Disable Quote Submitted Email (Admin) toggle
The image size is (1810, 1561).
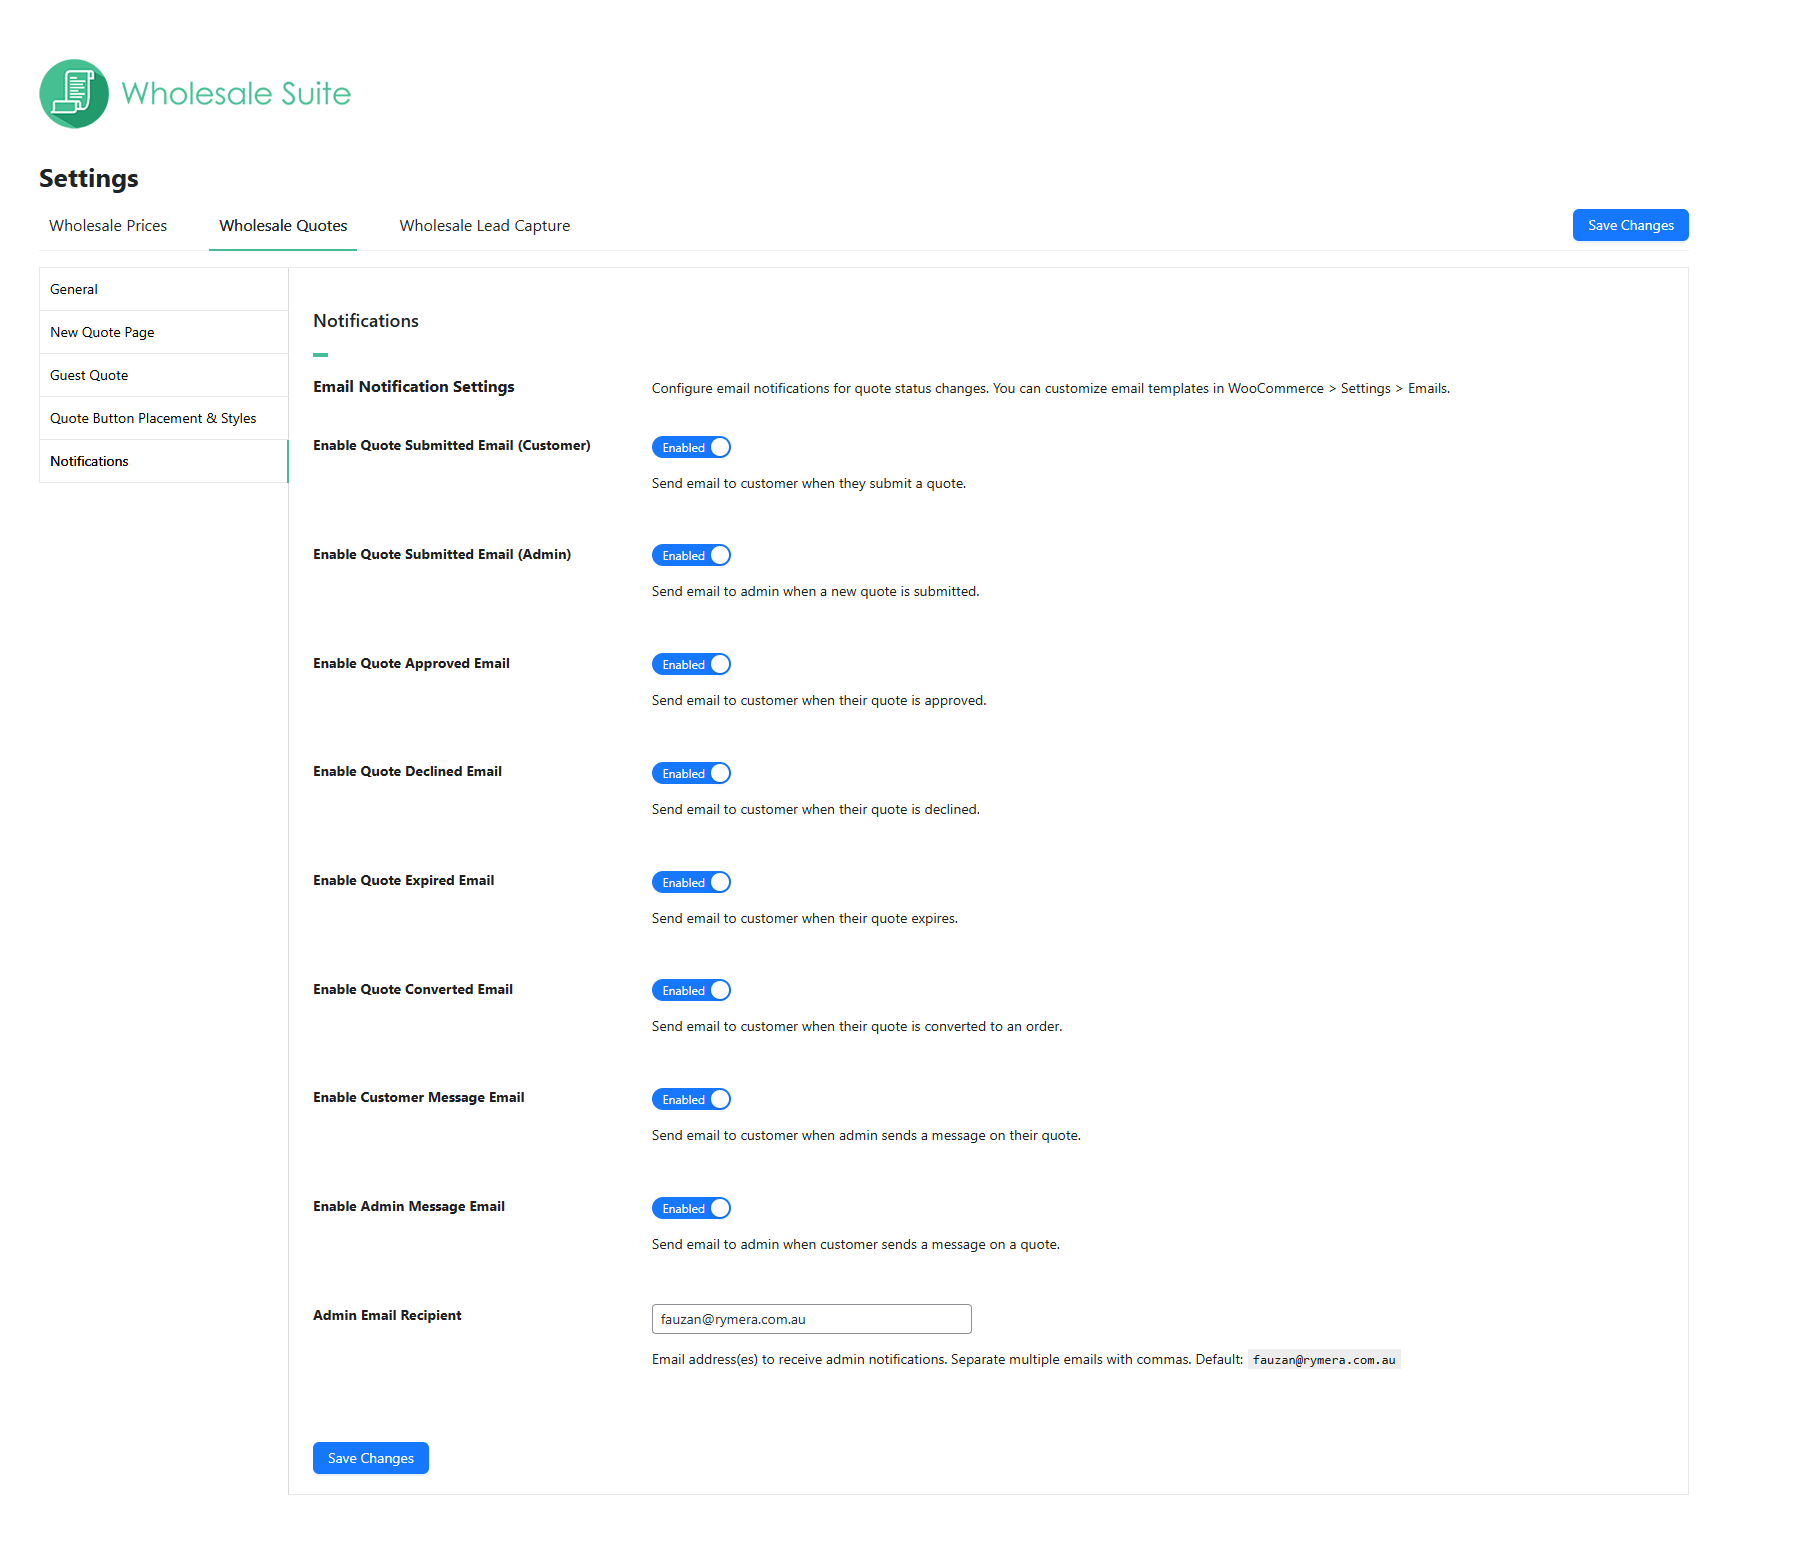tap(691, 555)
